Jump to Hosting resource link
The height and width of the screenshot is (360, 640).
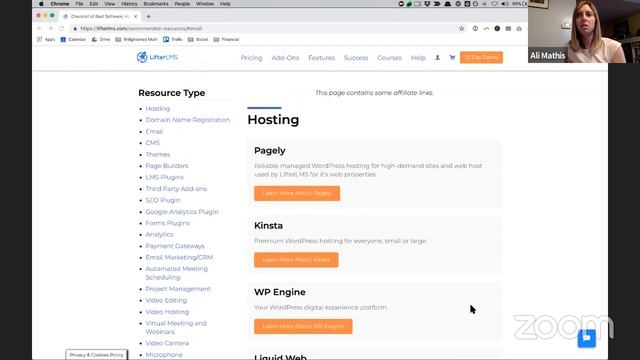[158, 109]
